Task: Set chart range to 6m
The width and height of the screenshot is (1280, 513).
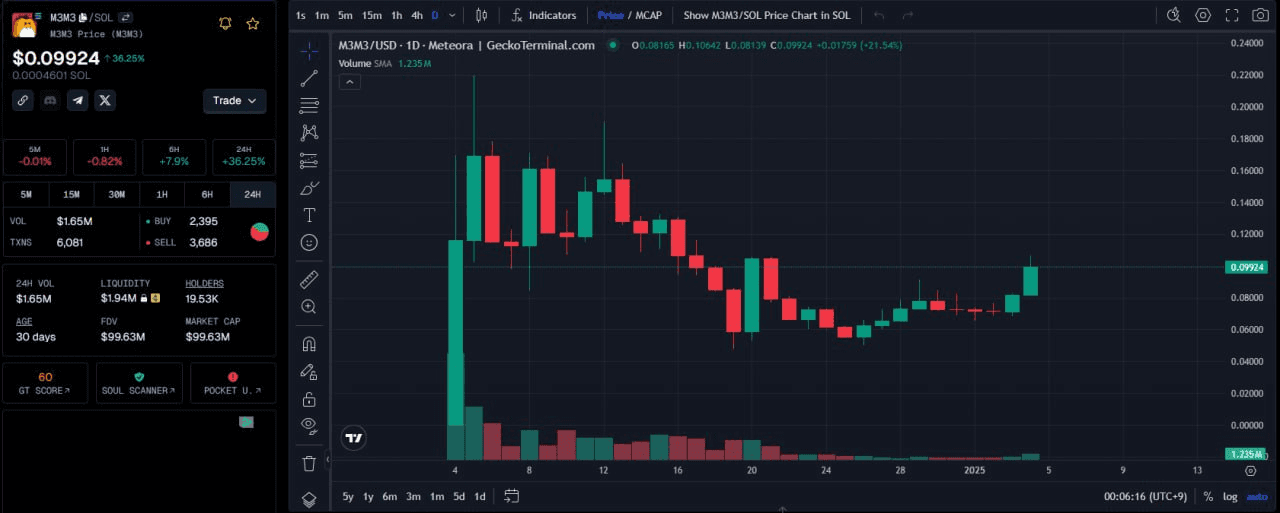Action: [x=390, y=496]
